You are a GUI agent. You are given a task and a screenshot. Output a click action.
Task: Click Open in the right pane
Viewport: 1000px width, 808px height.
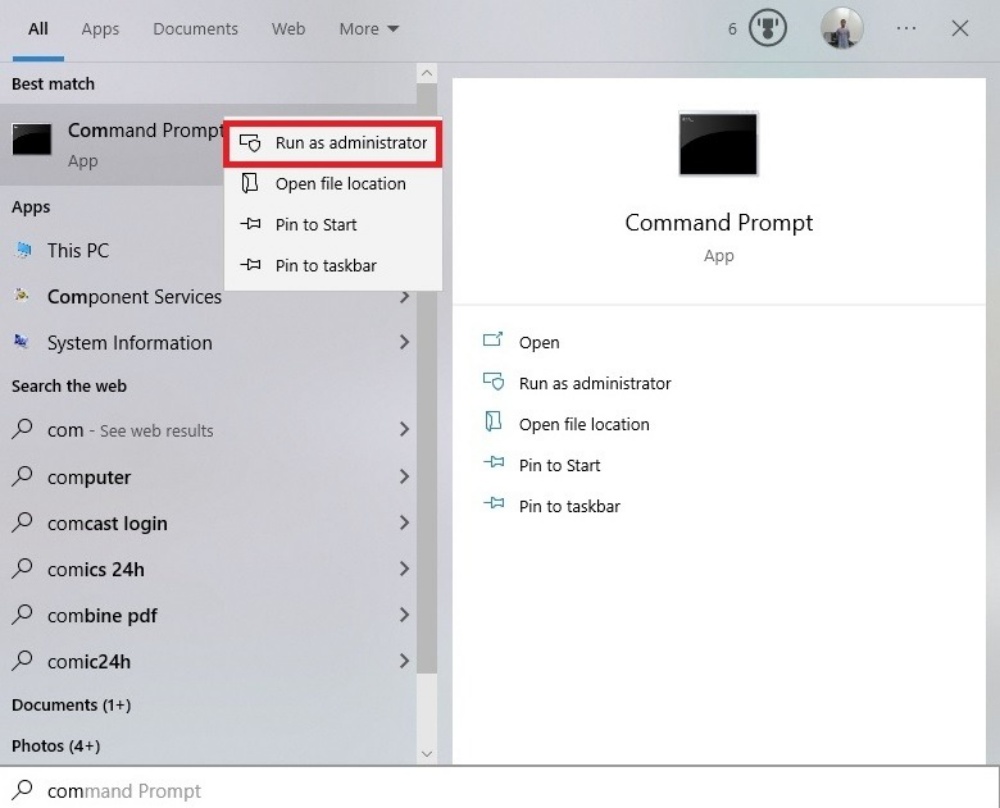coord(539,342)
